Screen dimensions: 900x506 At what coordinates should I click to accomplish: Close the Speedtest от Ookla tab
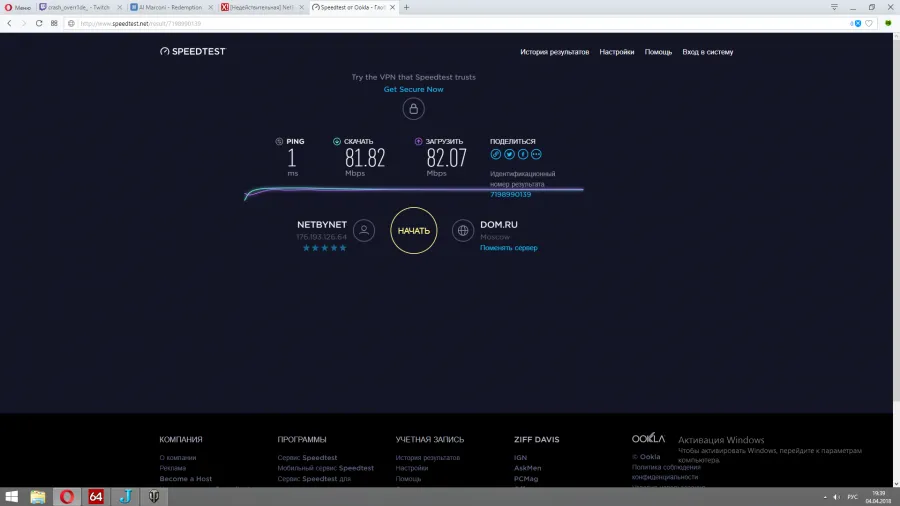pyautogui.click(x=393, y=7)
